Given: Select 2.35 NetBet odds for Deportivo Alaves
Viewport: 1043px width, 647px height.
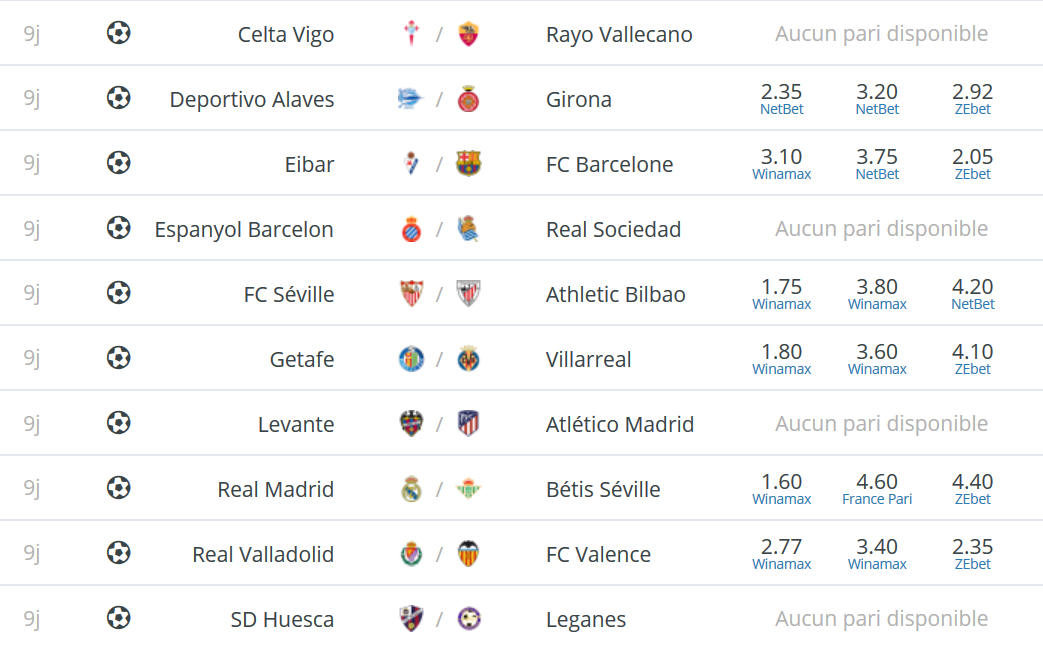Looking at the screenshot, I should coord(782,98).
